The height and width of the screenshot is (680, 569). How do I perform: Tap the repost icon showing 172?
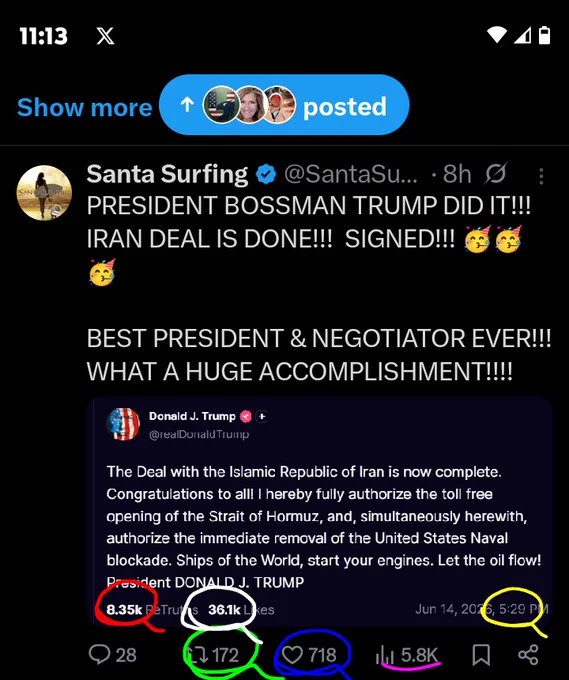(x=198, y=655)
